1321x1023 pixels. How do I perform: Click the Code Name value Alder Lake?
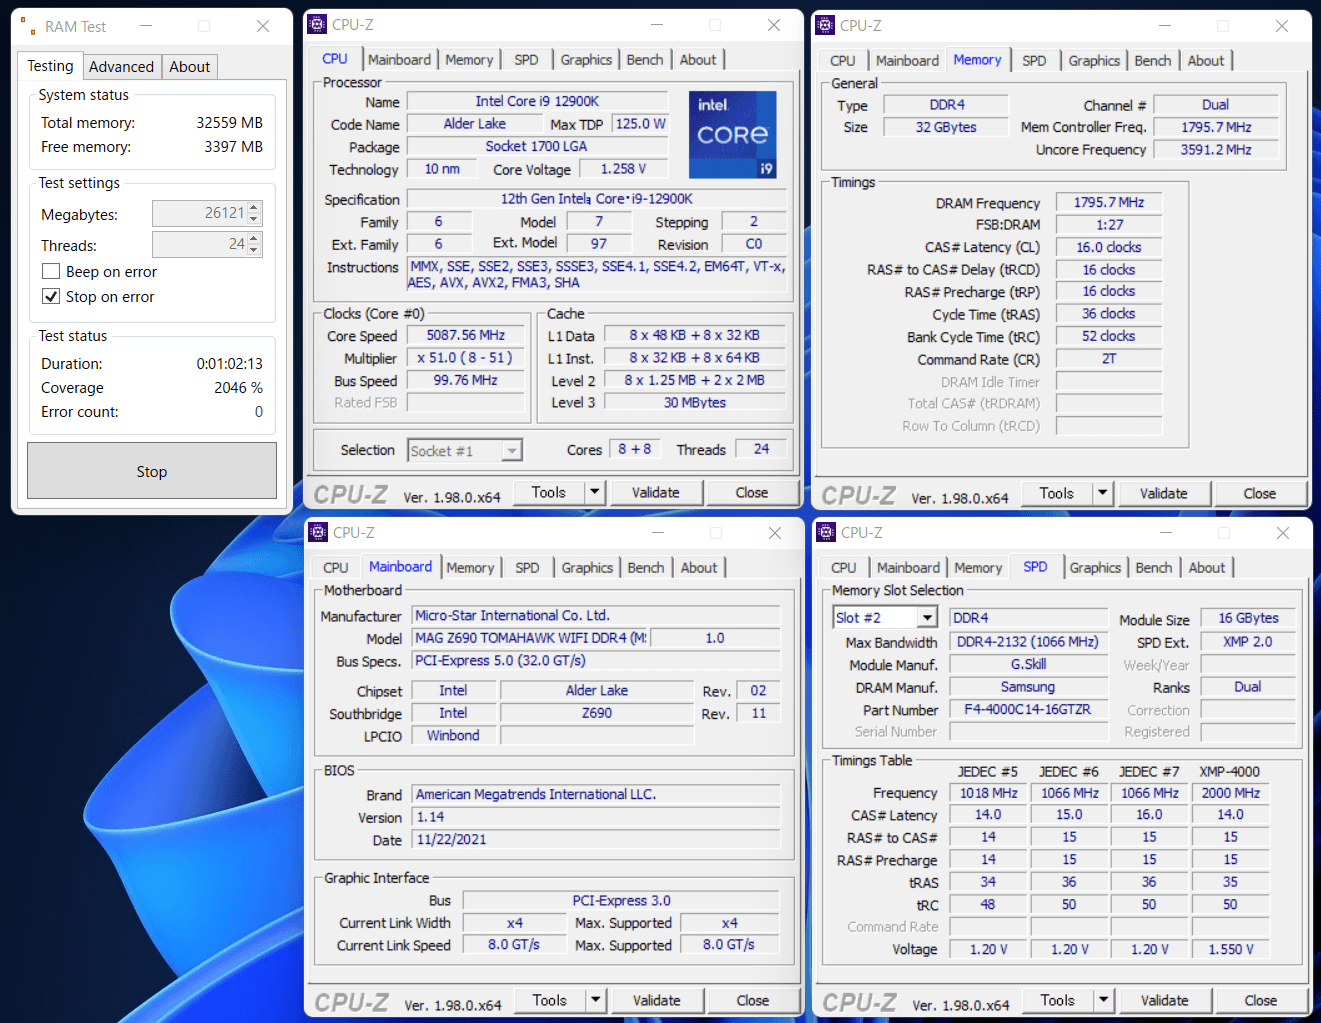click(x=474, y=124)
